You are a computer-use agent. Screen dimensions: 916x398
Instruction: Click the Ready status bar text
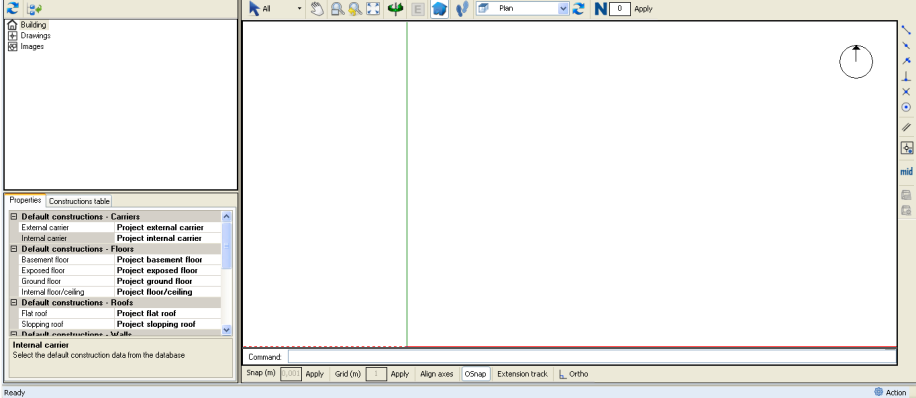(x=15, y=393)
